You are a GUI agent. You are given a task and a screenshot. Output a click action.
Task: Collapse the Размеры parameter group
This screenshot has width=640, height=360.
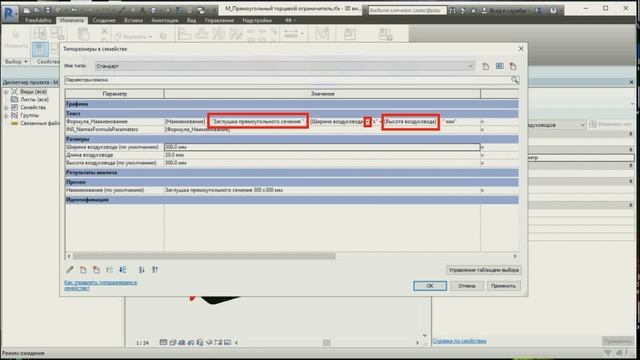click(291, 139)
